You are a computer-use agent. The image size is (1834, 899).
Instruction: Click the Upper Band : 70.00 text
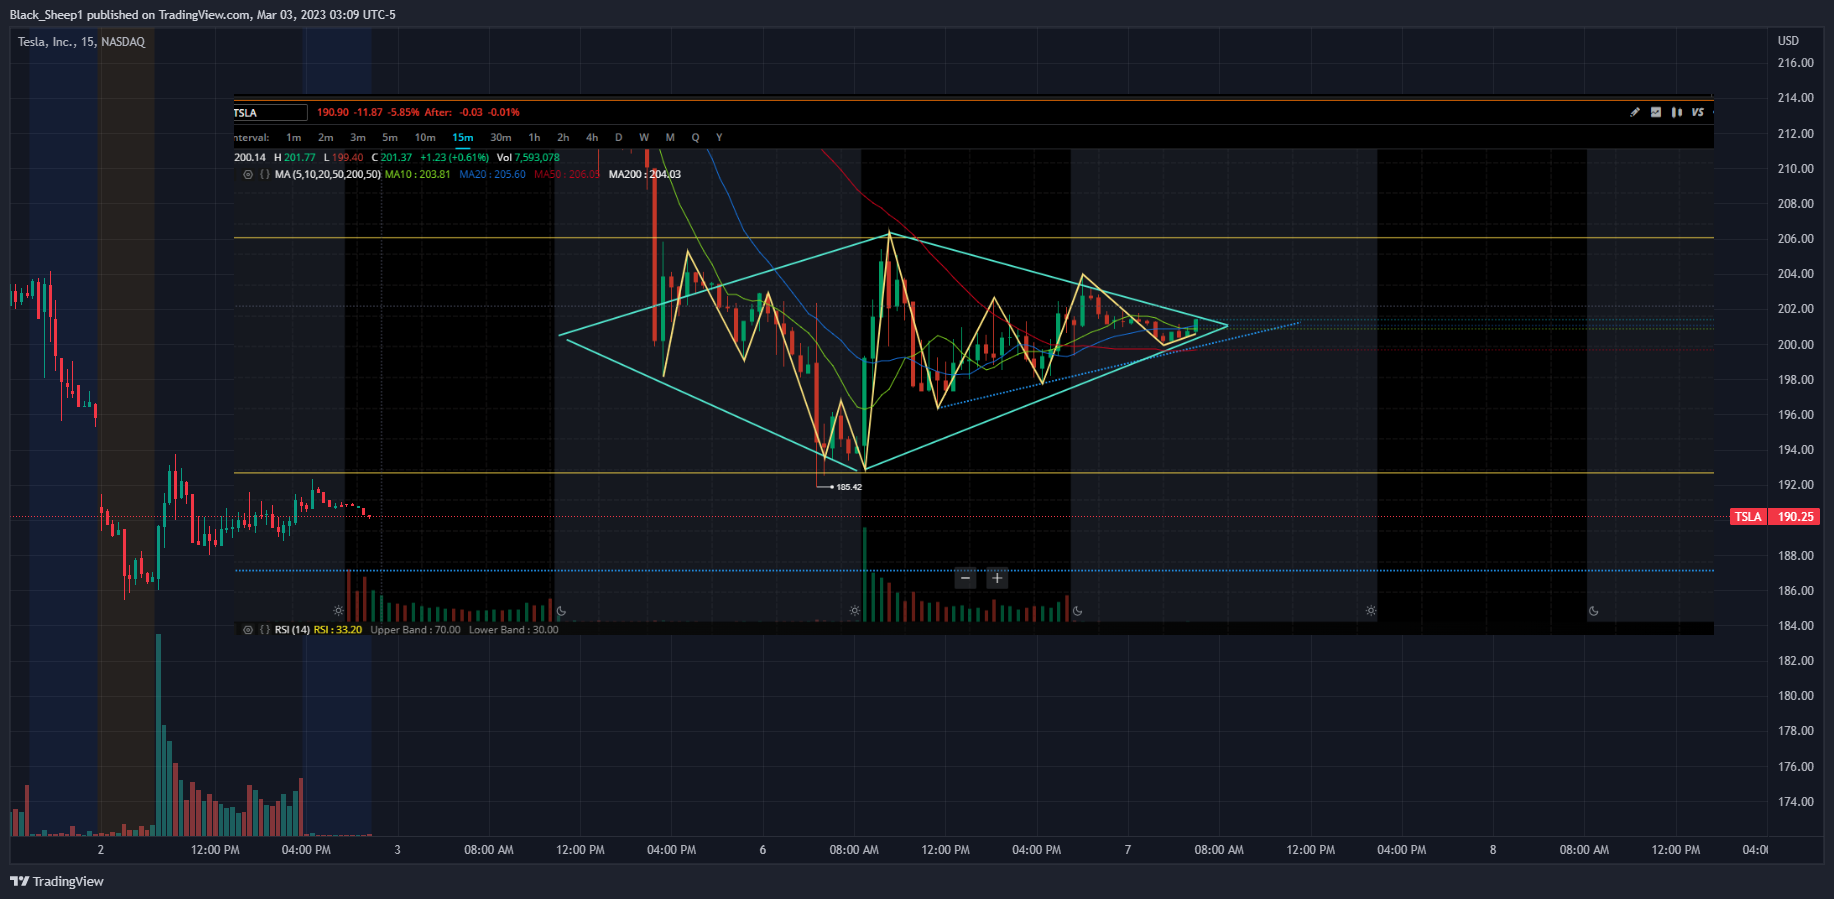[x=415, y=630]
